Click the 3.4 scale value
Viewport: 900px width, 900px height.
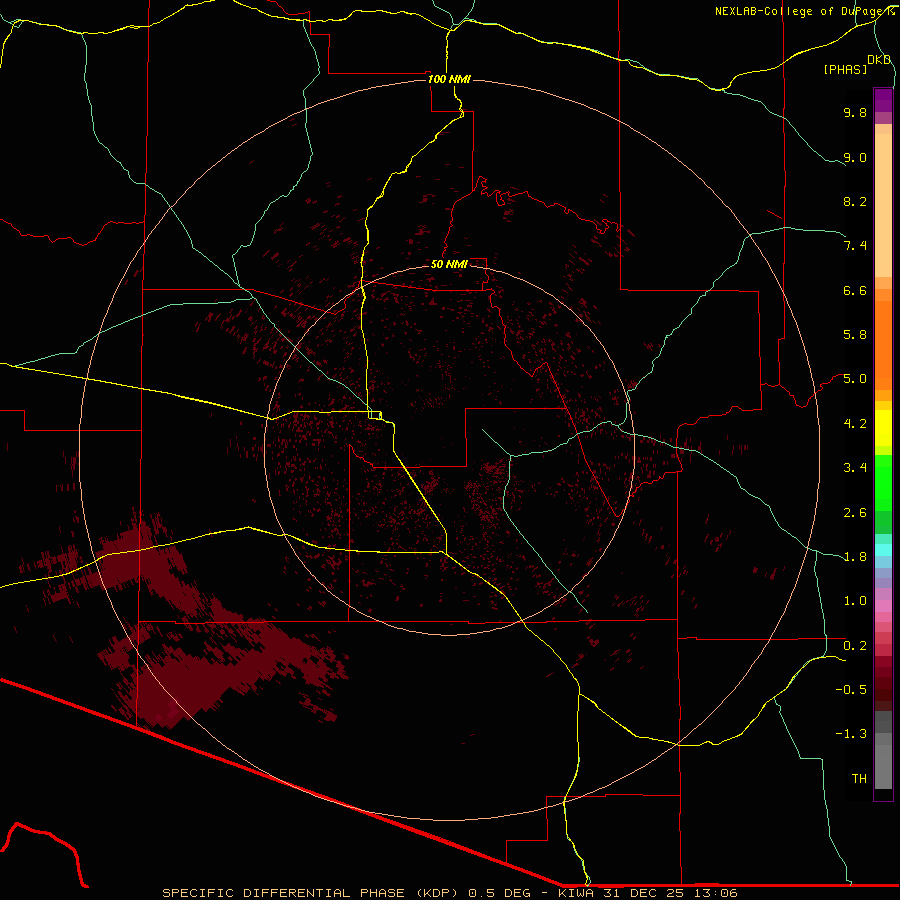855,468
